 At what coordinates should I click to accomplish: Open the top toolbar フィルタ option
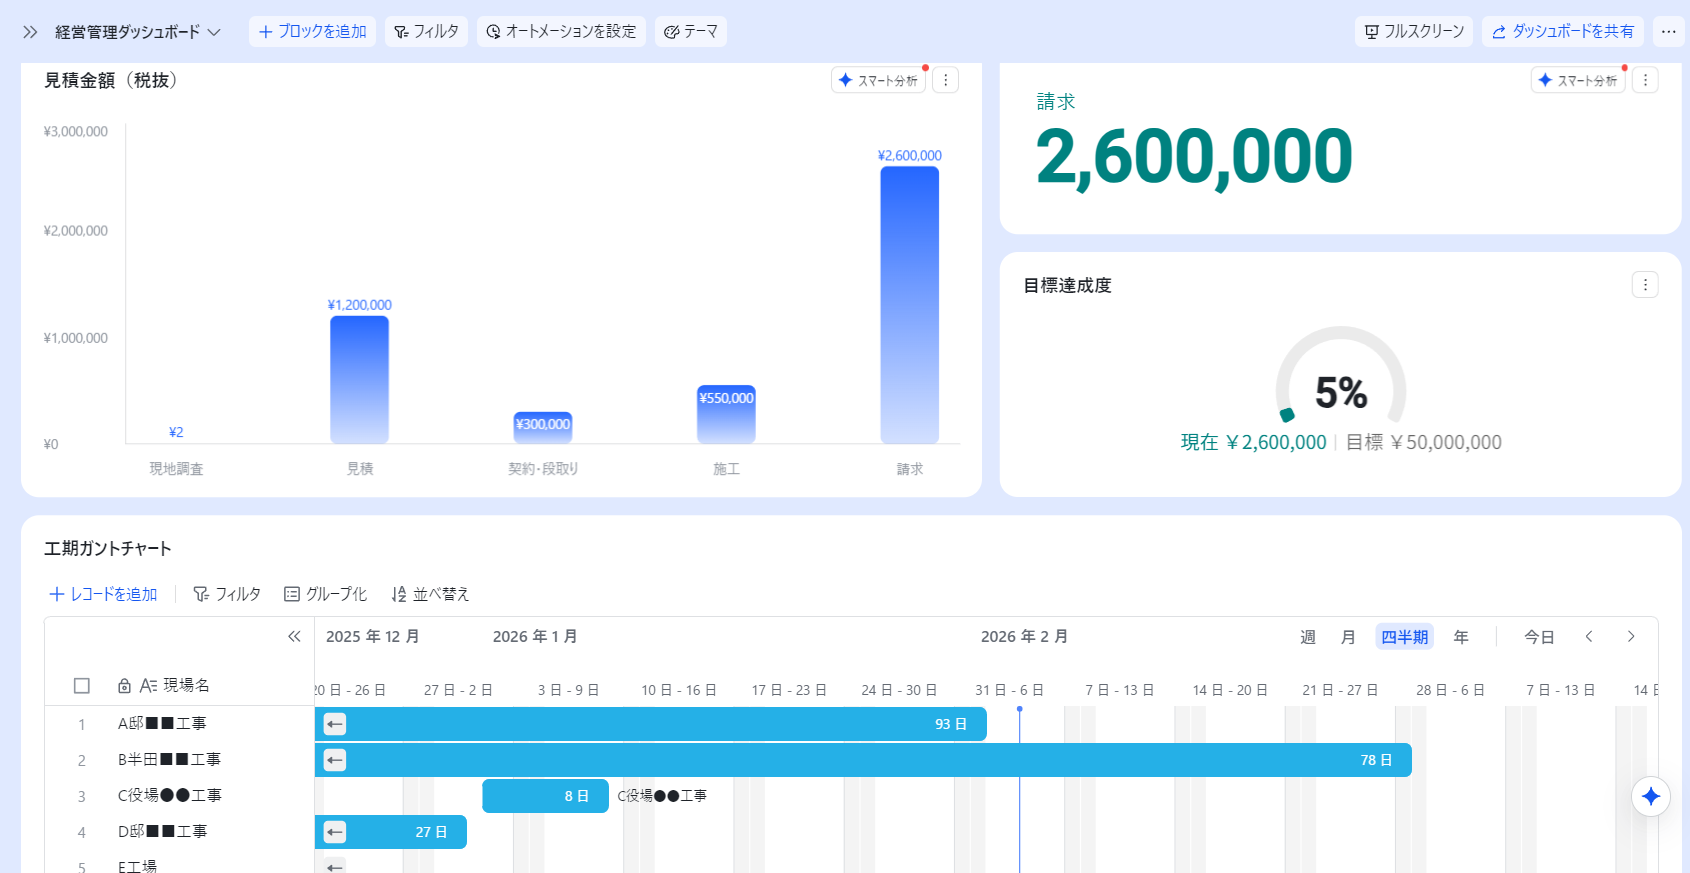pos(427,32)
